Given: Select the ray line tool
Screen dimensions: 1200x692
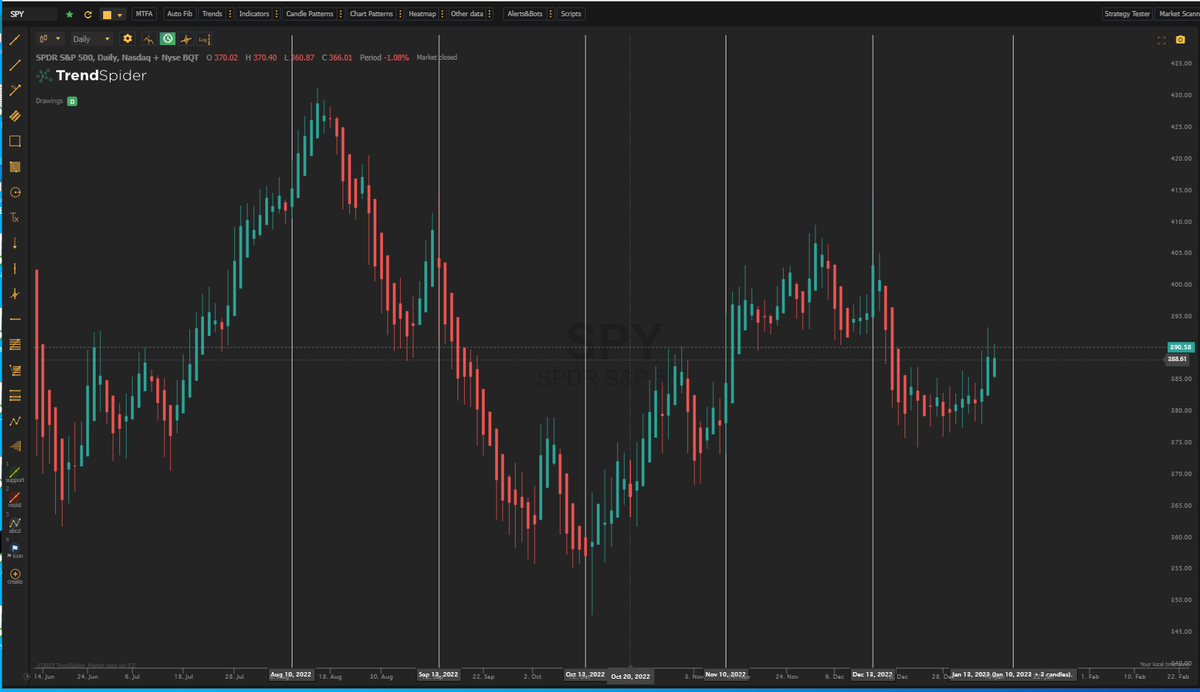Looking at the screenshot, I should point(15,65).
